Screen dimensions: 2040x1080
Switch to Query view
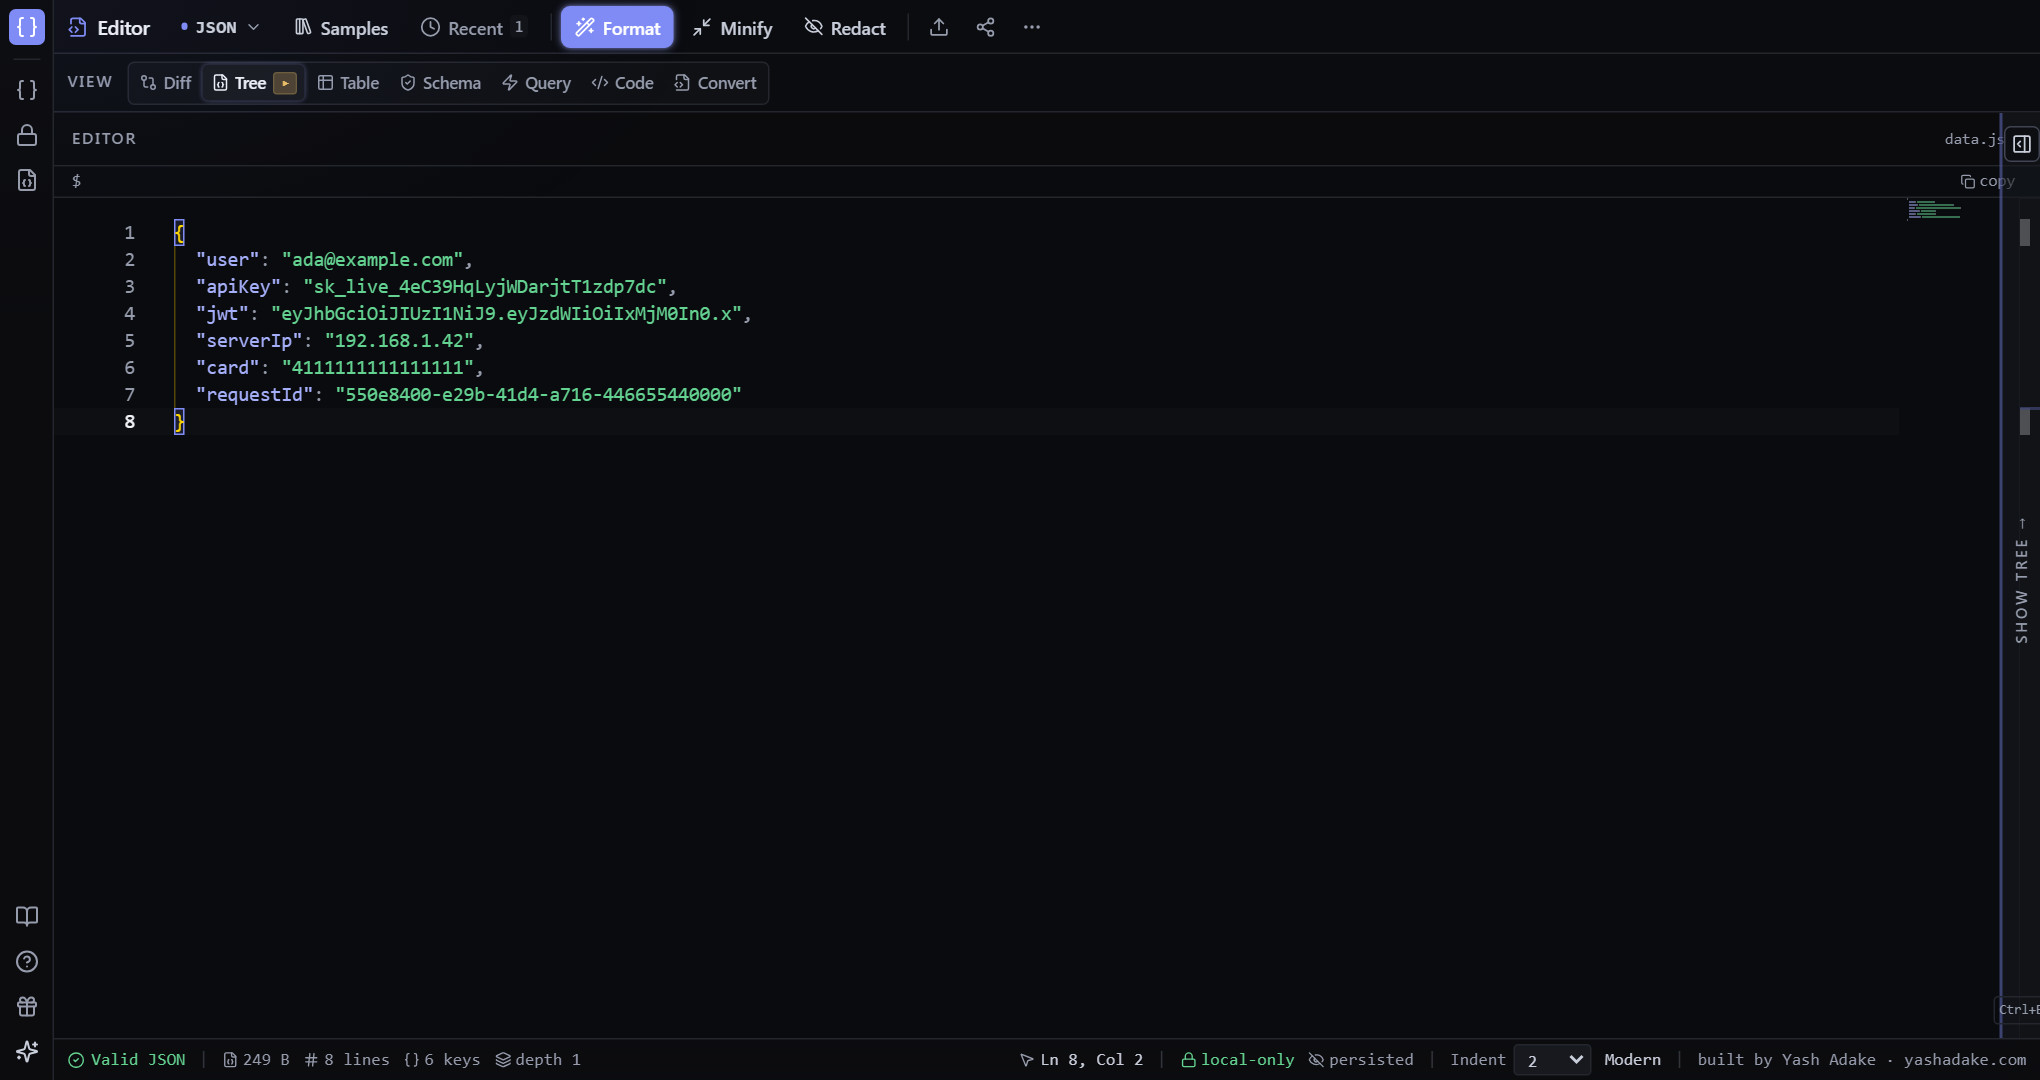coord(536,83)
